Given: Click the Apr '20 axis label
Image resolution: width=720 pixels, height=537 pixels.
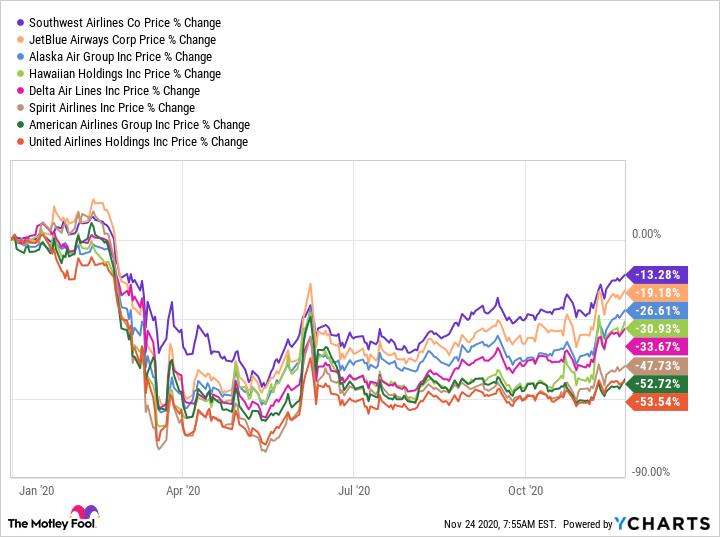Looking at the screenshot, I should (182, 490).
